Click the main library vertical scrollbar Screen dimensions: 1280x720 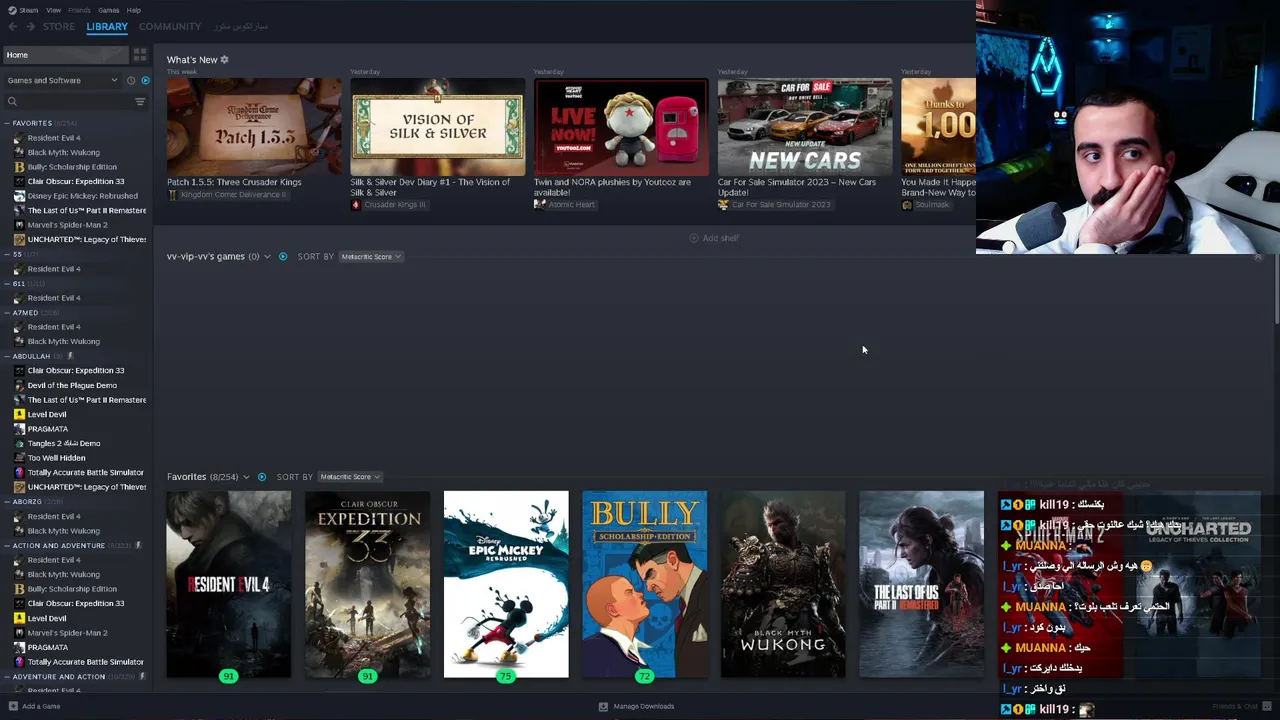pos(1276,290)
